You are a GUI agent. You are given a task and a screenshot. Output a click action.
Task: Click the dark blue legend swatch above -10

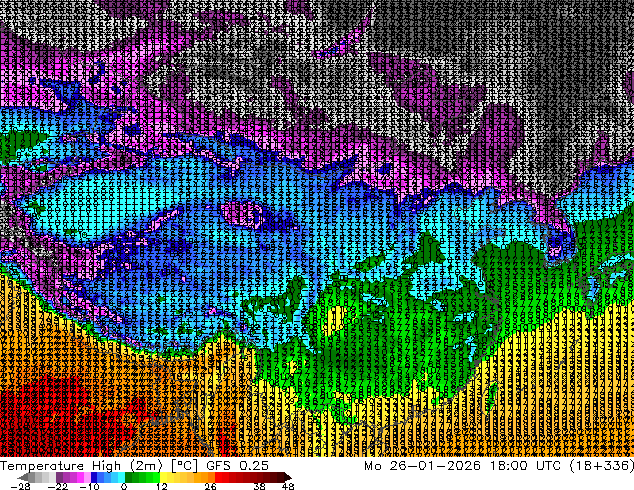[x=94, y=477]
